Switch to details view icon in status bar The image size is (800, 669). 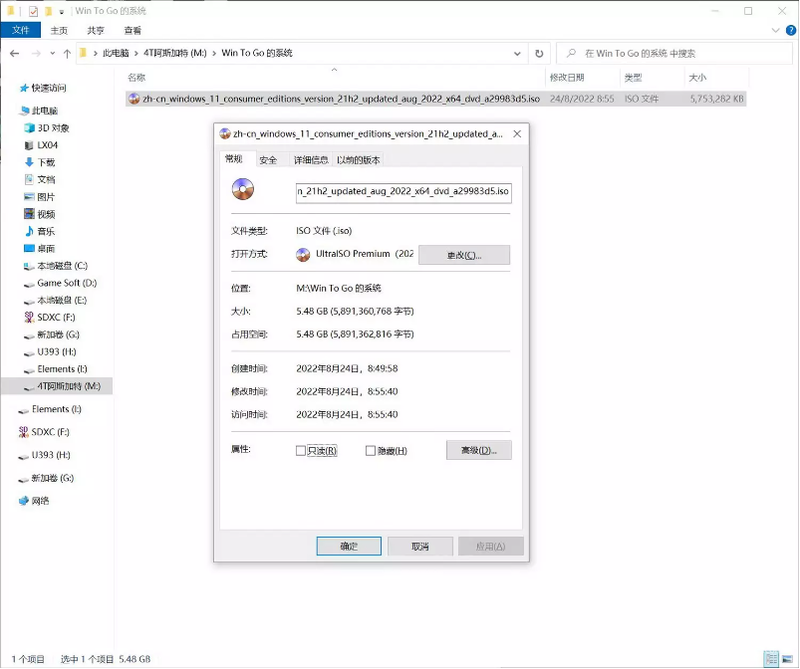(x=771, y=659)
